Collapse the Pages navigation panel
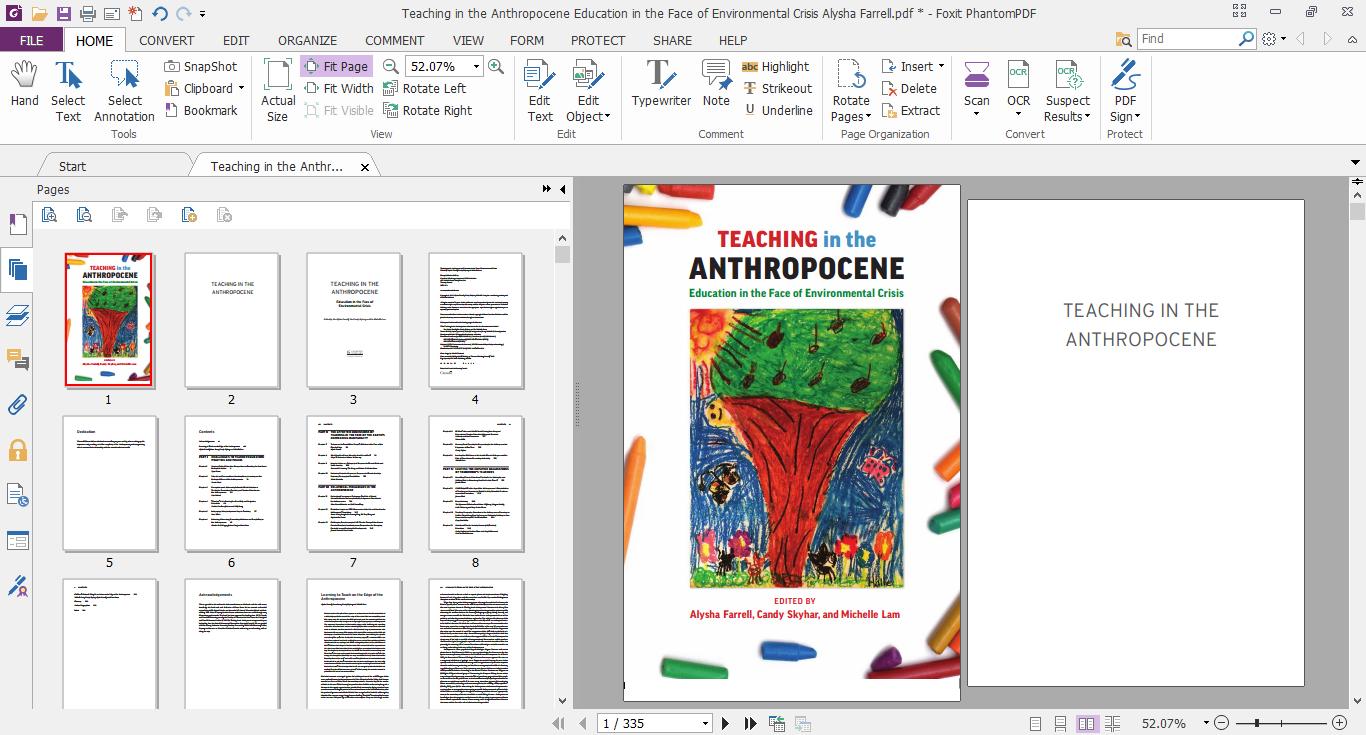 [562, 189]
